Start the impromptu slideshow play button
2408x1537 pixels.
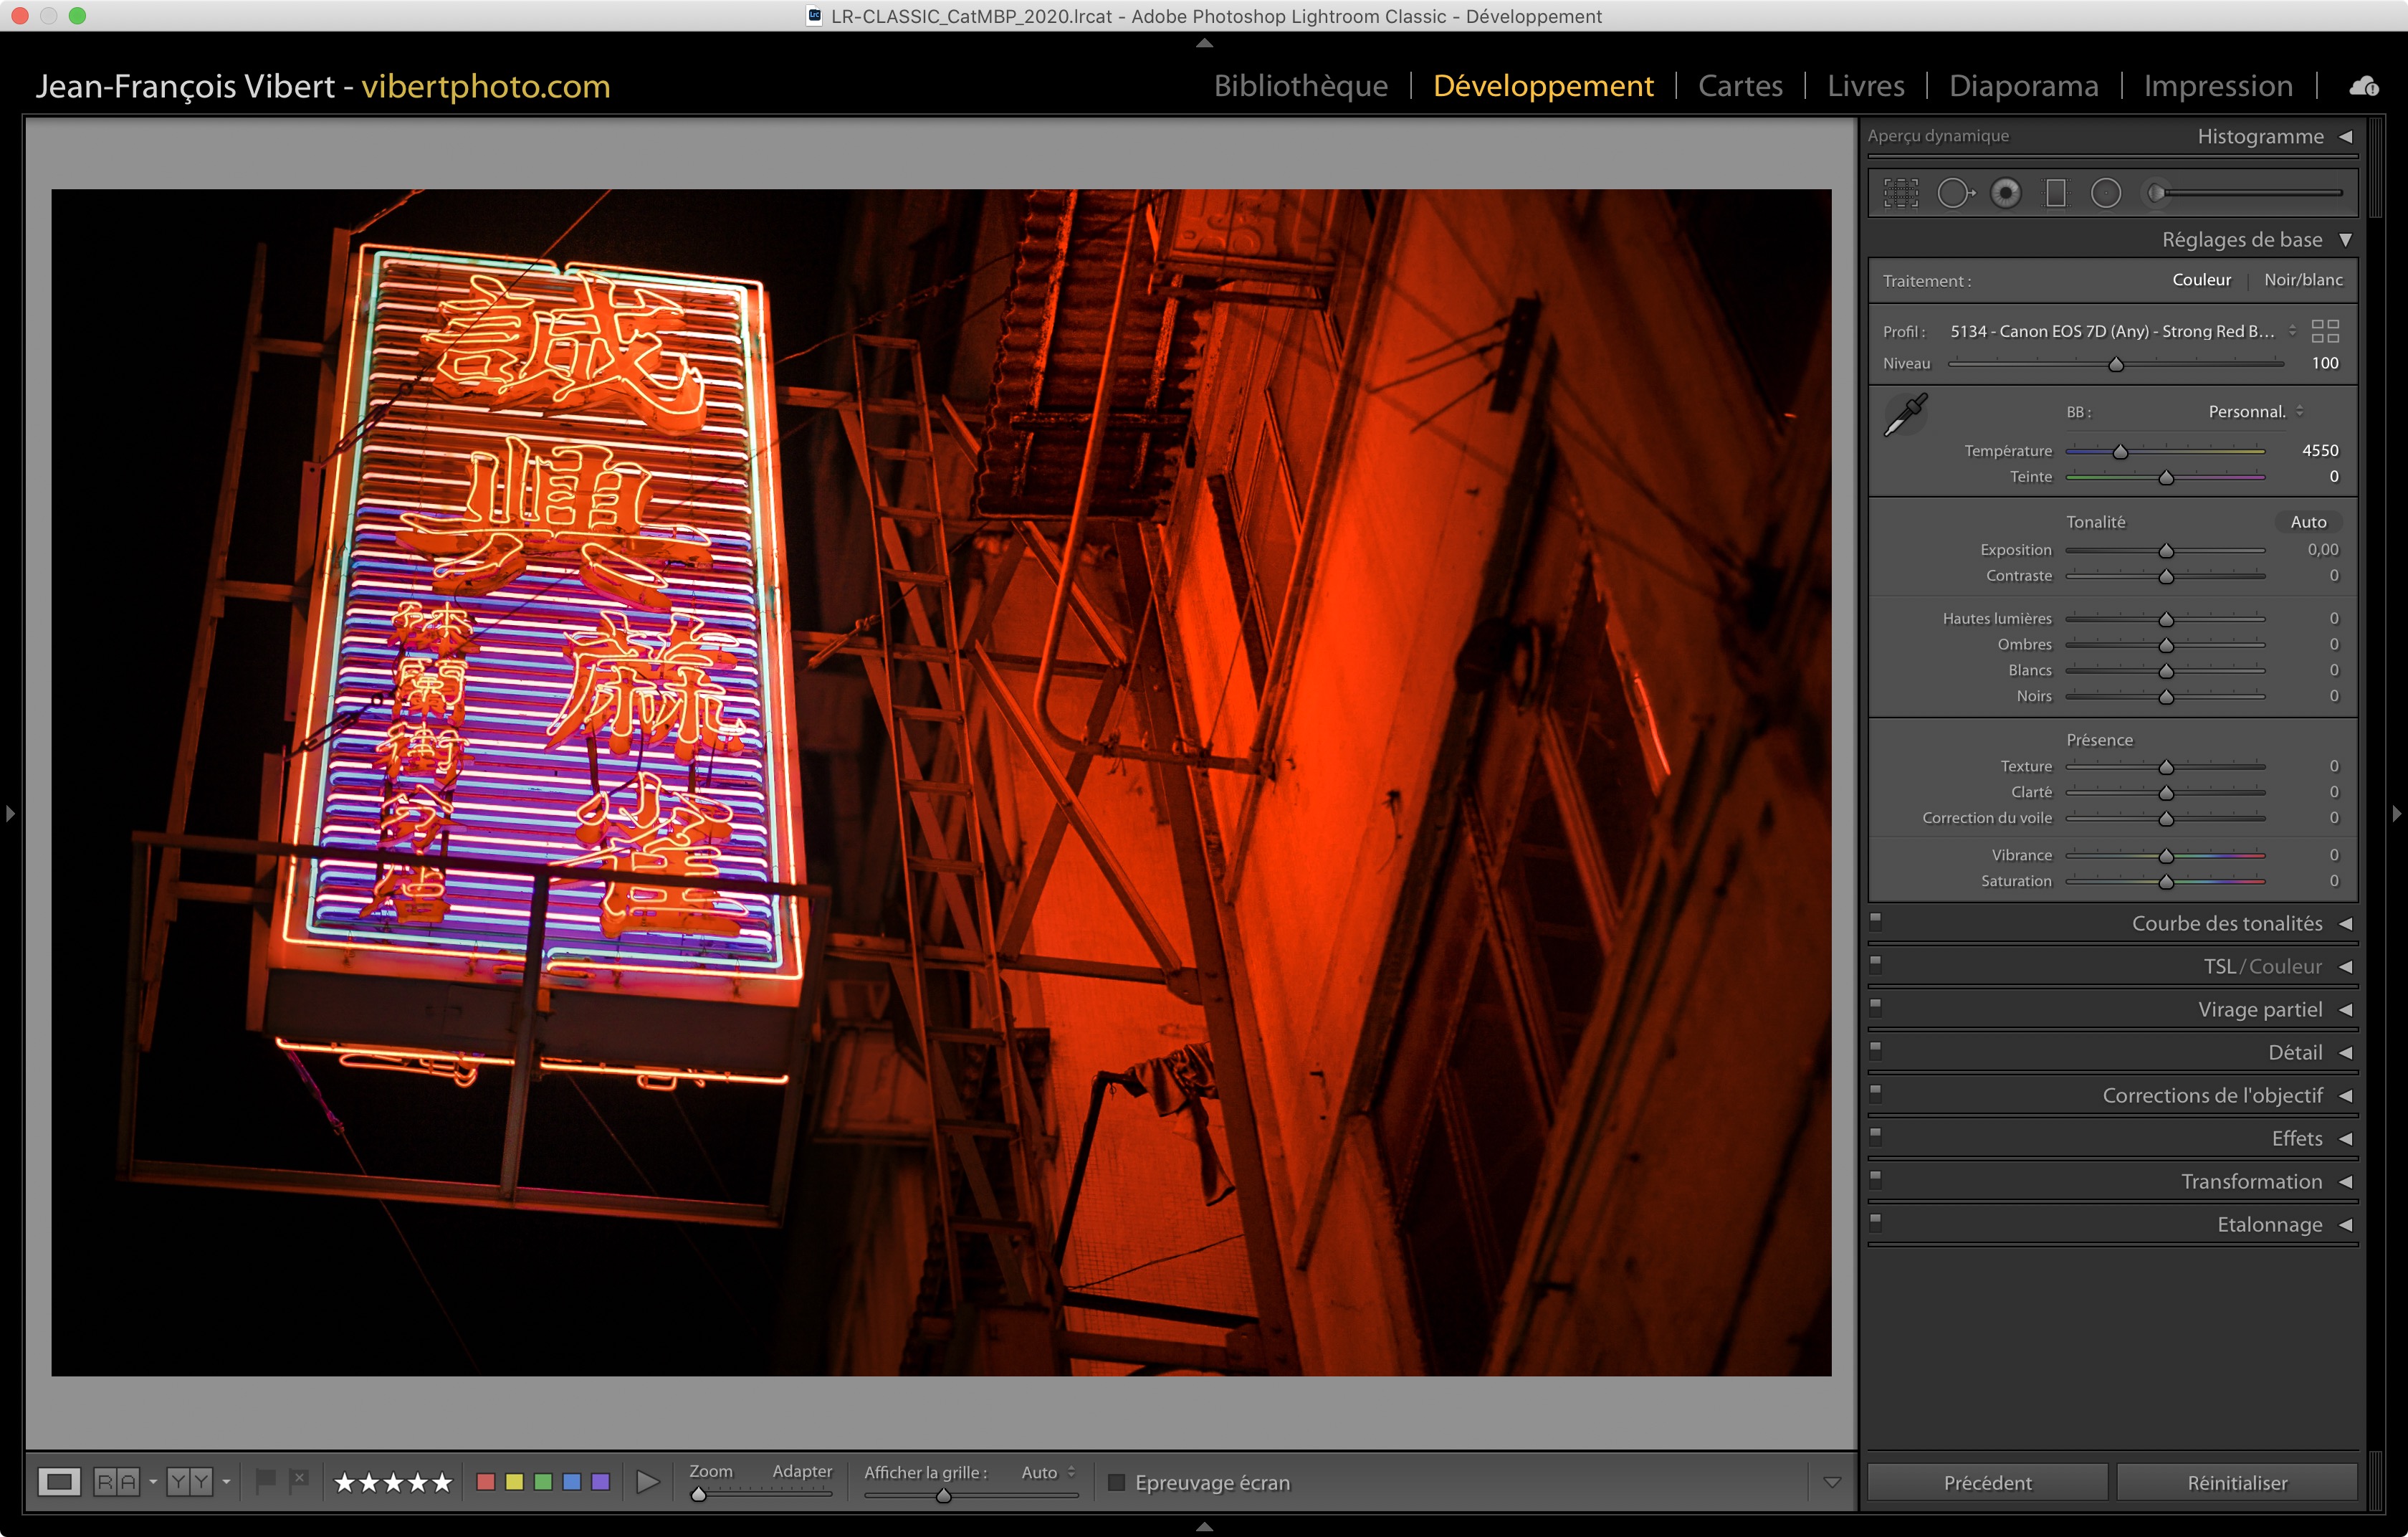click(x=648, y=1482)
